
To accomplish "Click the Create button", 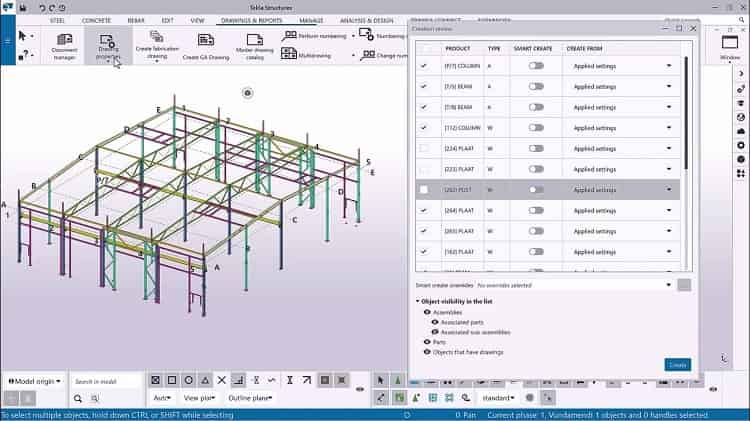I will pyautogui.click(x=677, y=365).
